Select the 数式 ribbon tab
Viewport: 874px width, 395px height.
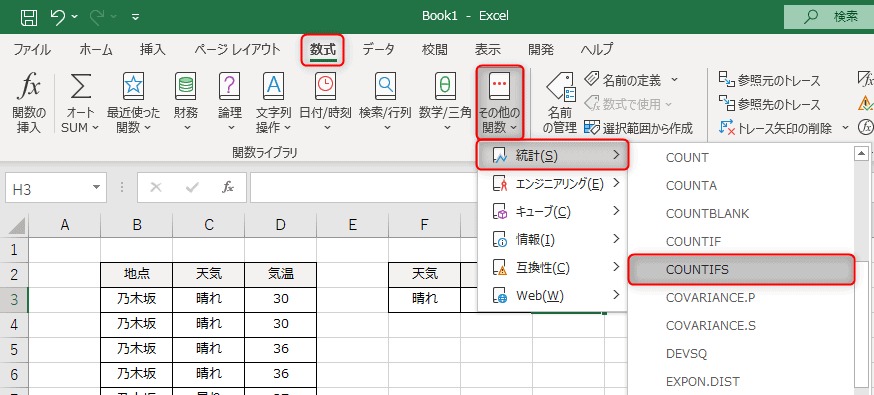323,49
